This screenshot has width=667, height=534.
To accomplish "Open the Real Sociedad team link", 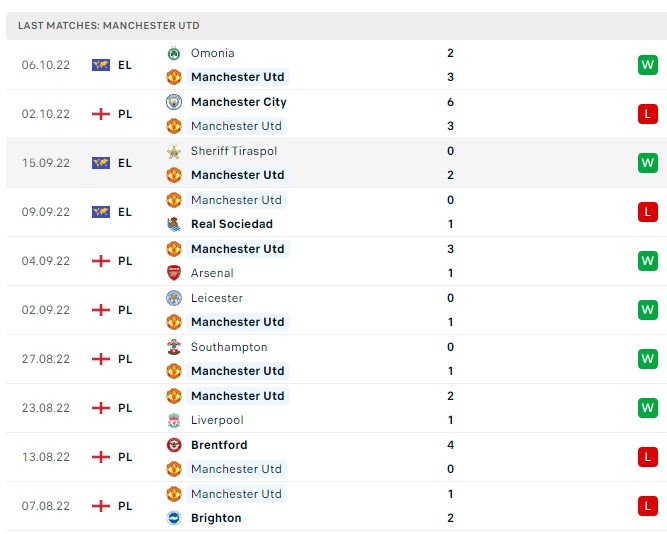I will 231,224.
